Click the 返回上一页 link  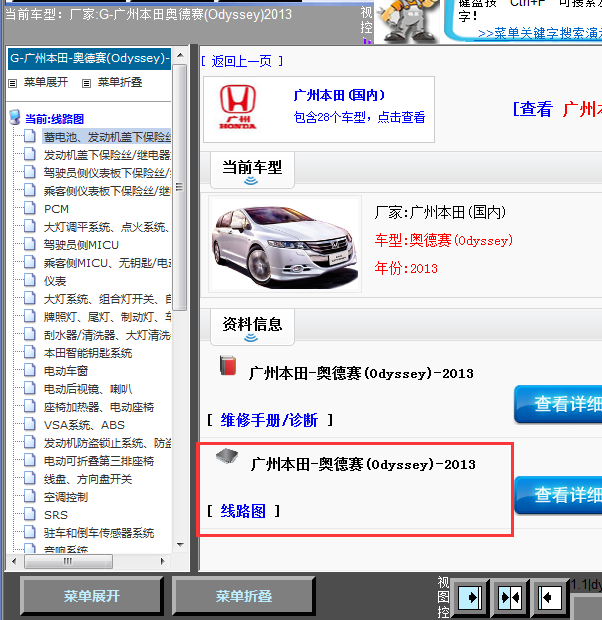point(241,61)
